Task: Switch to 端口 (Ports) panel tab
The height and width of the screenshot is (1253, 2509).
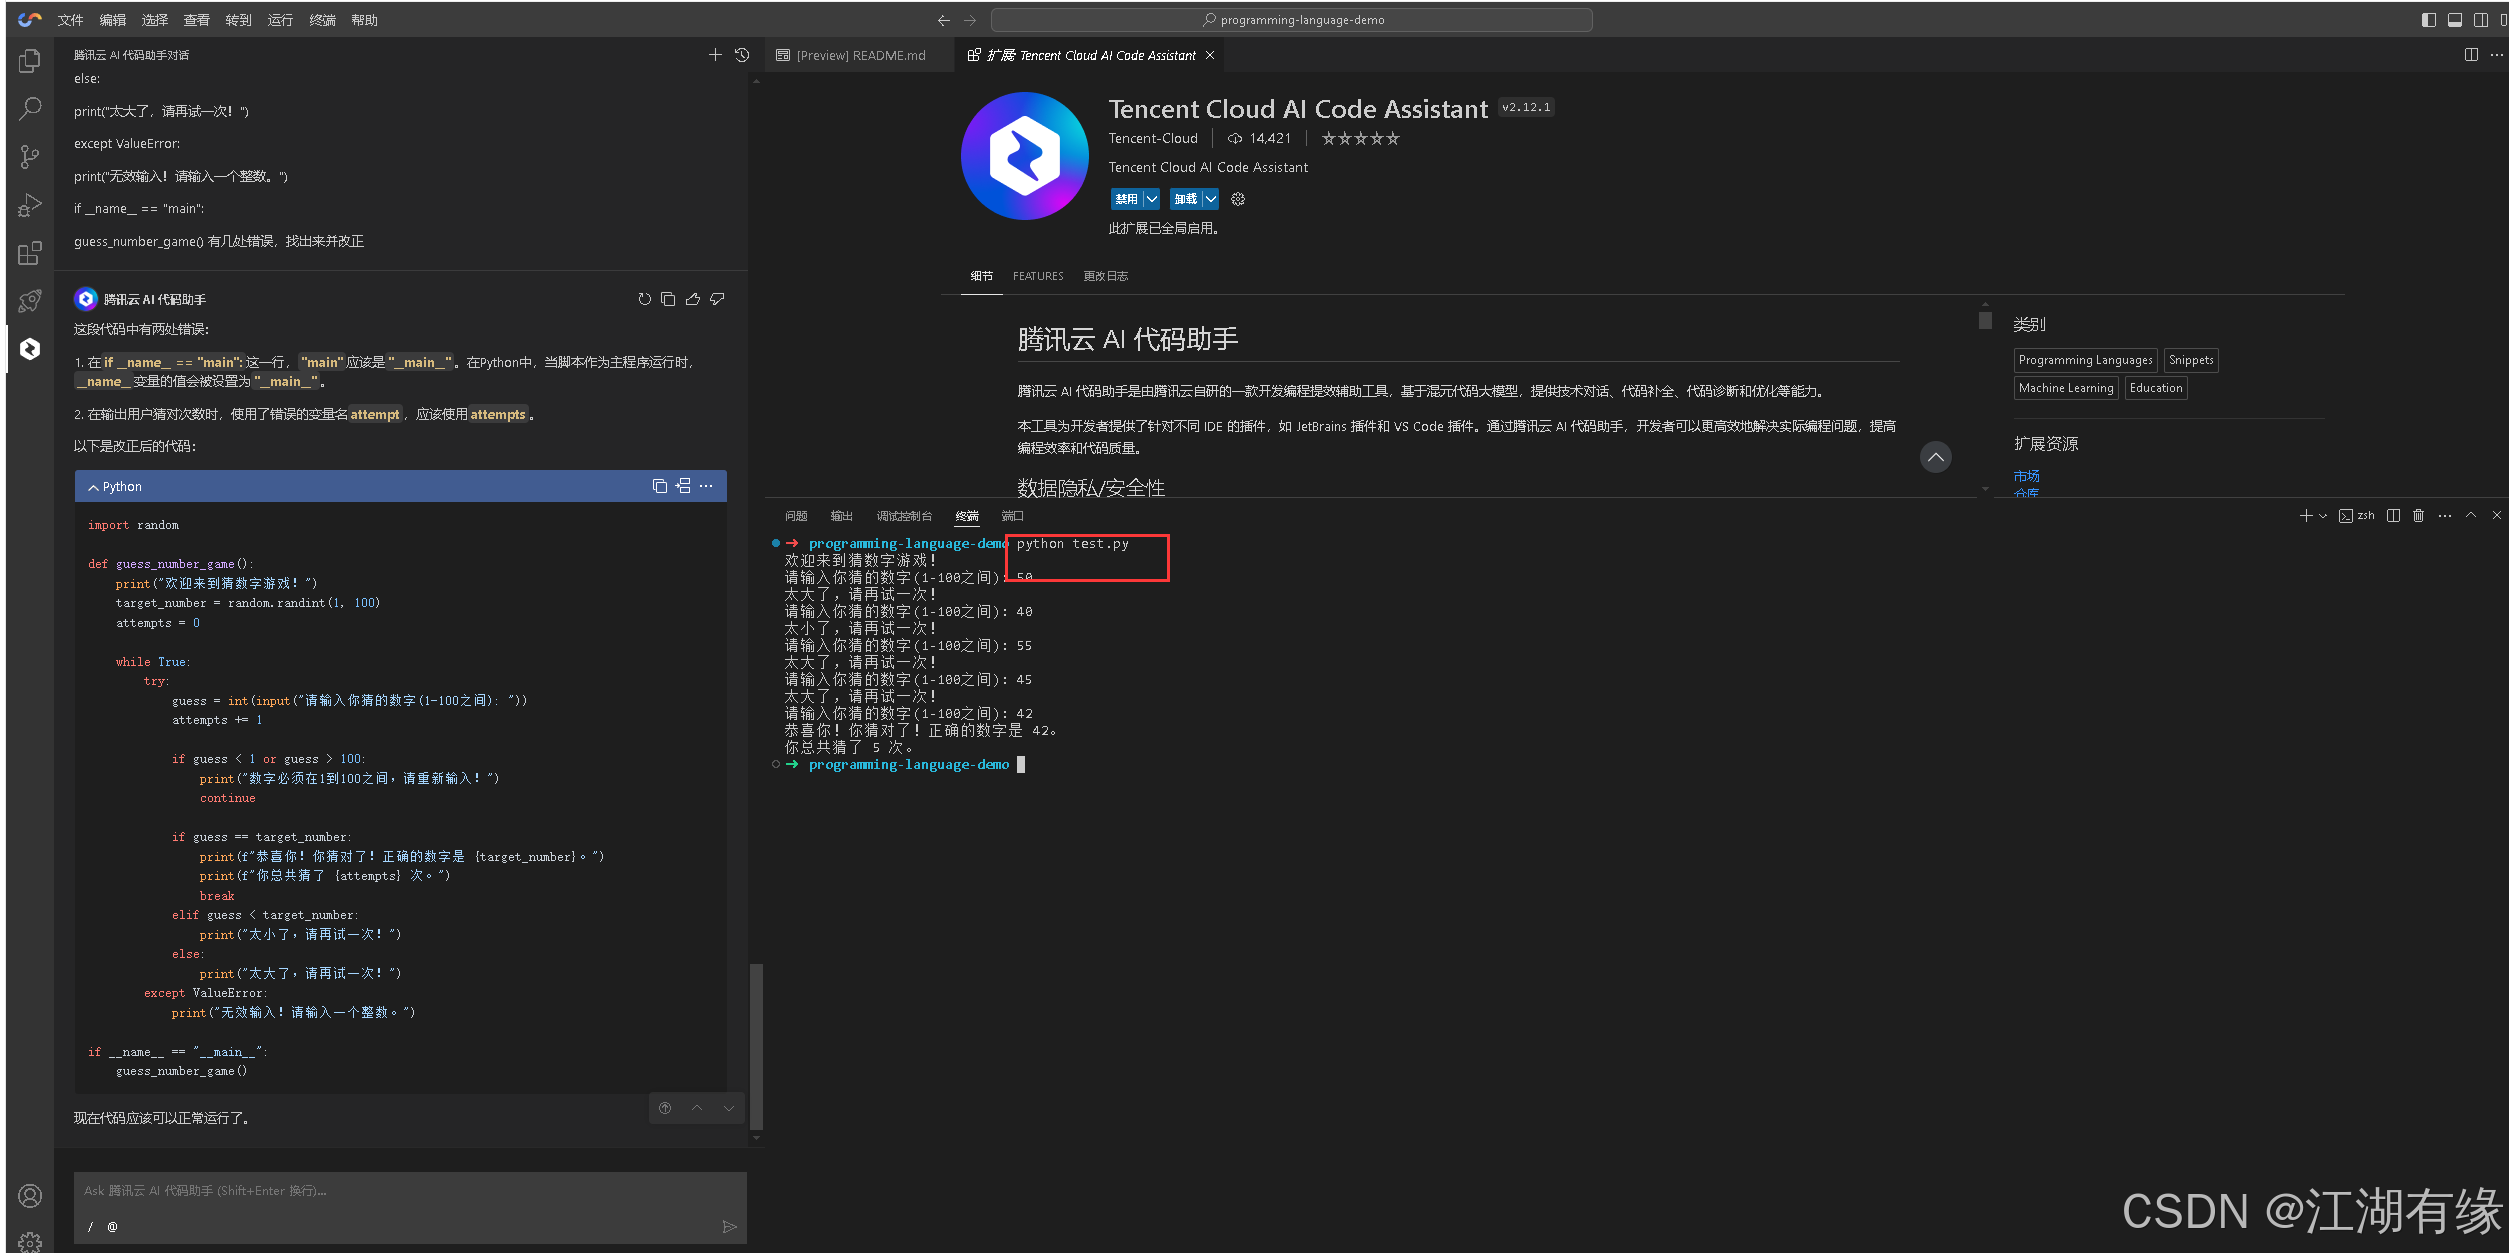Action: 1012,516
